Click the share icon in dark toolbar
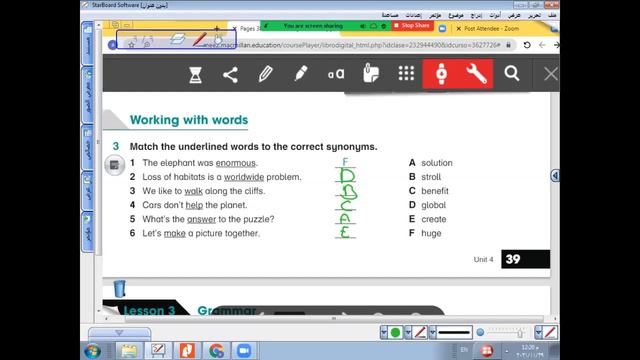 pos(230,75)
